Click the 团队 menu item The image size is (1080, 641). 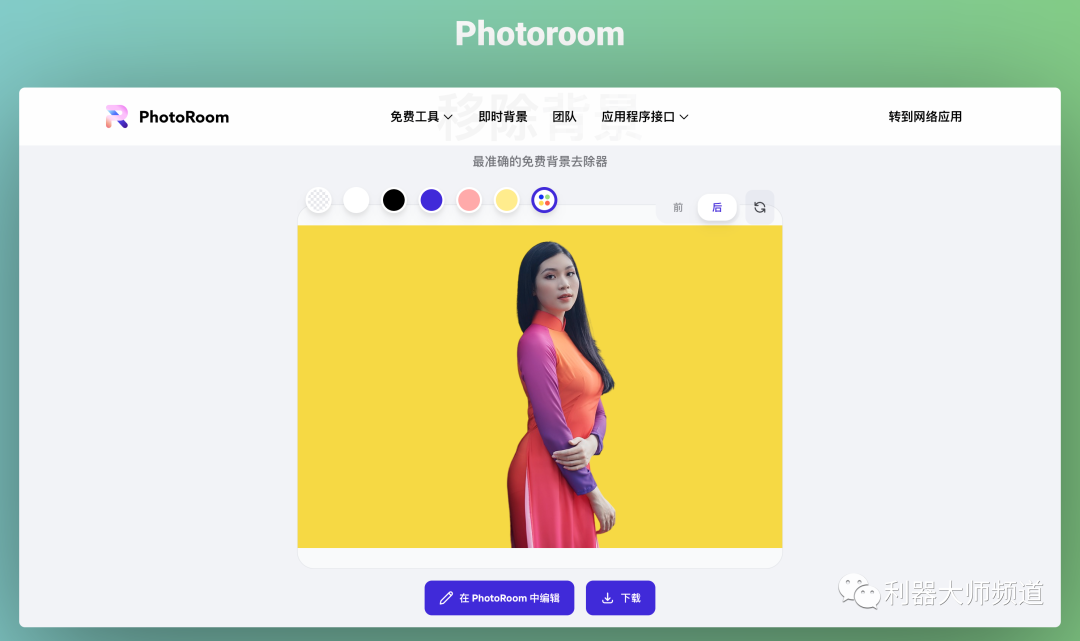pos(564,116)
